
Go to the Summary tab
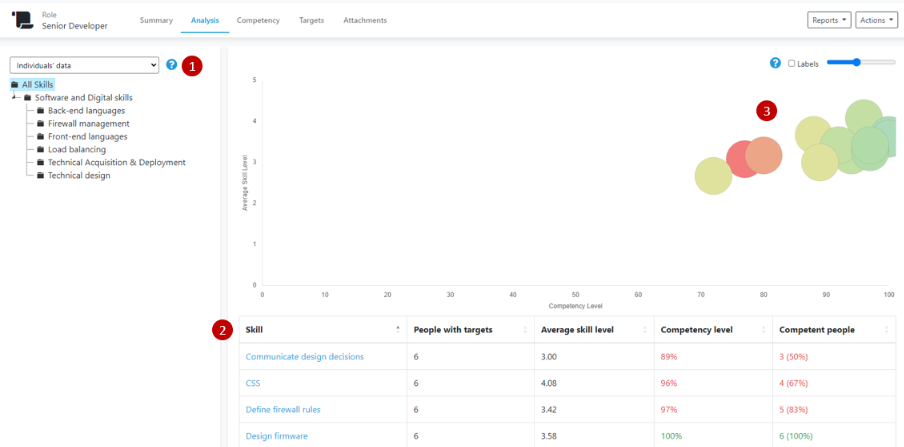[156, 20]
